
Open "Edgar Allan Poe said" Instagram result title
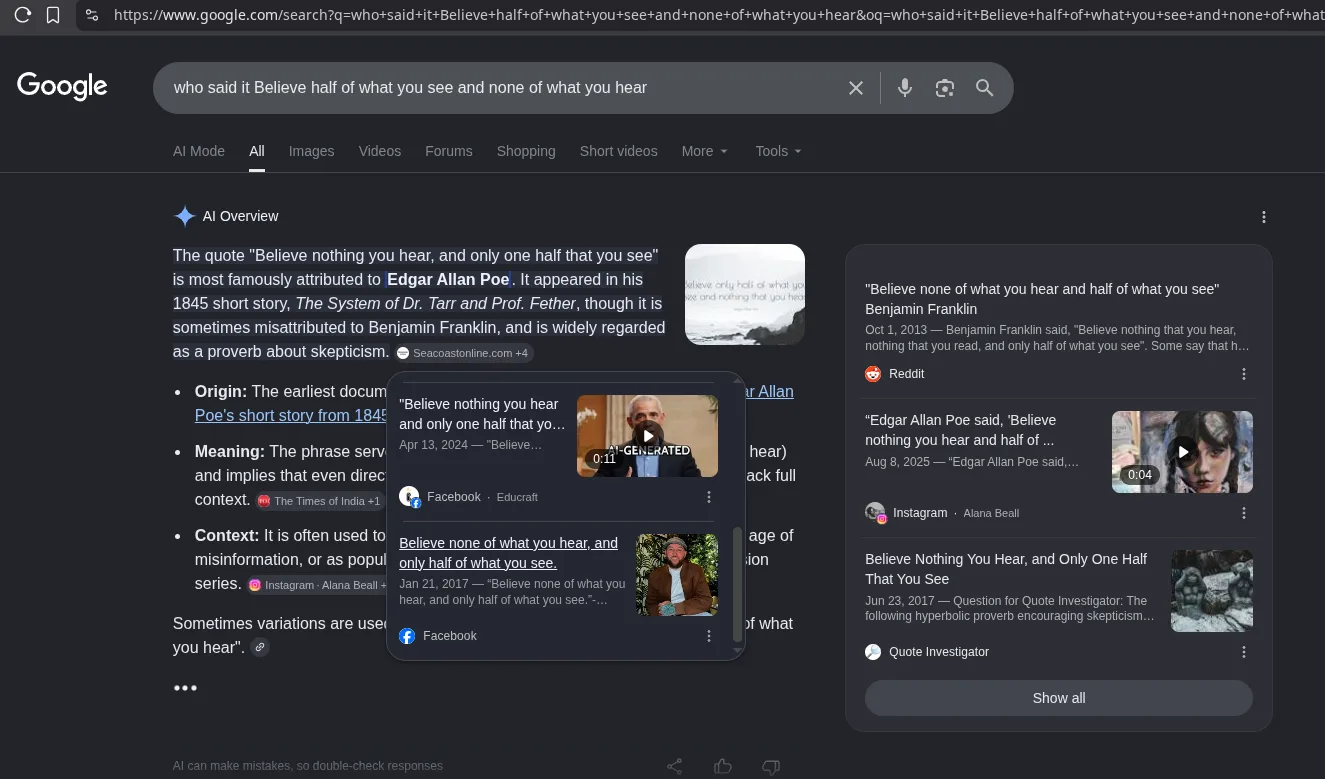point(960,430)
